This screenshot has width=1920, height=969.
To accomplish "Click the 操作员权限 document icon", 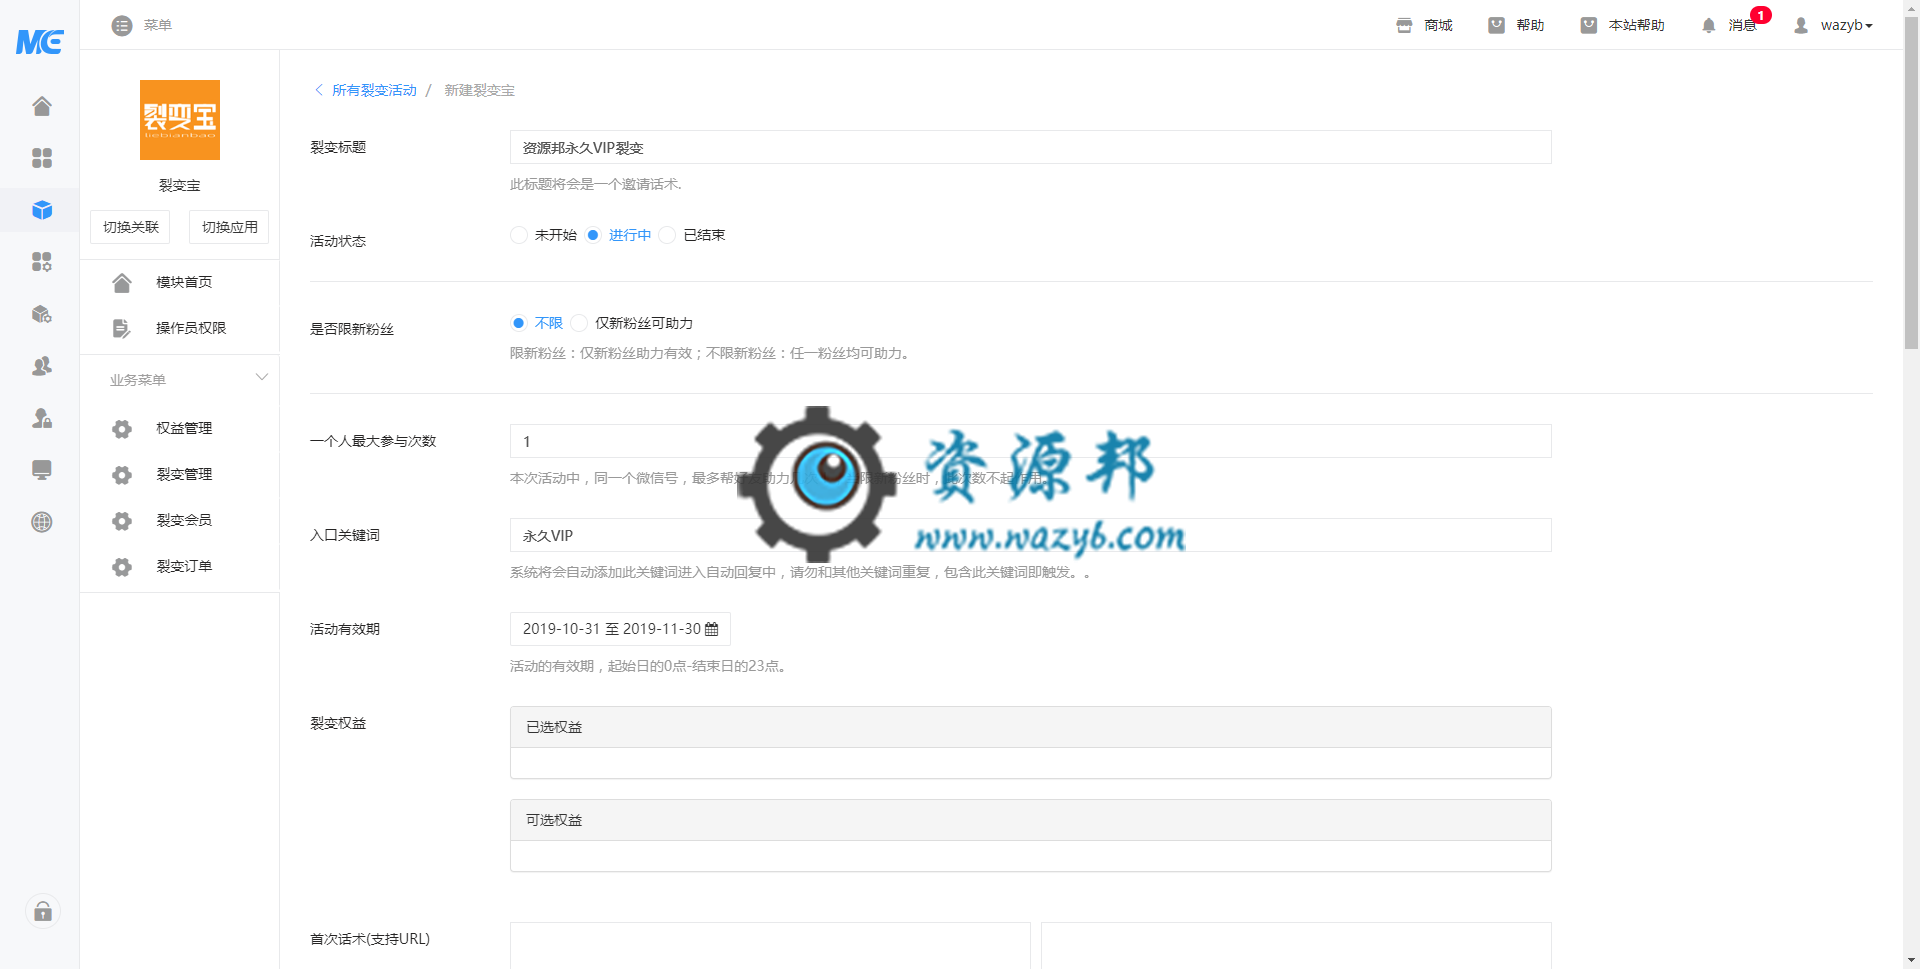I will (122, 328).
